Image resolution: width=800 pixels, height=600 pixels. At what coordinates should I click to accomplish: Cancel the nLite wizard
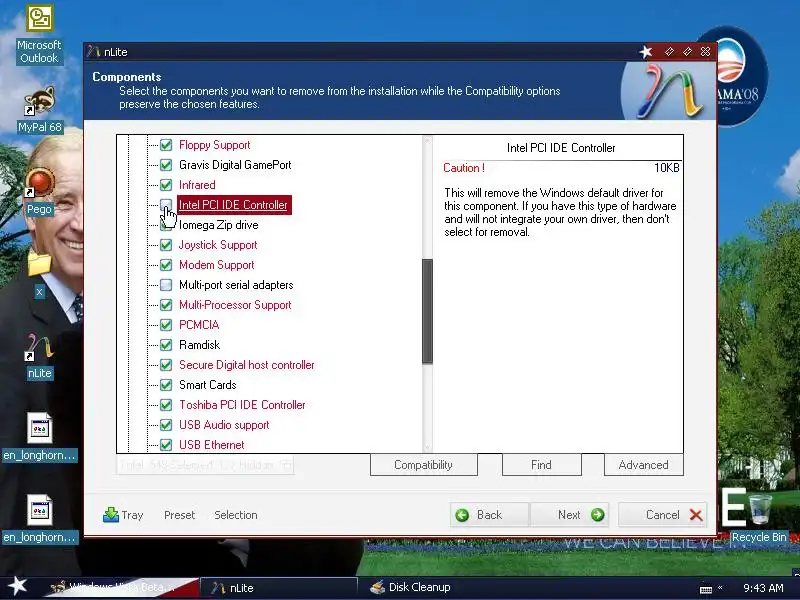pyautogui.click(x=663, y=515)
